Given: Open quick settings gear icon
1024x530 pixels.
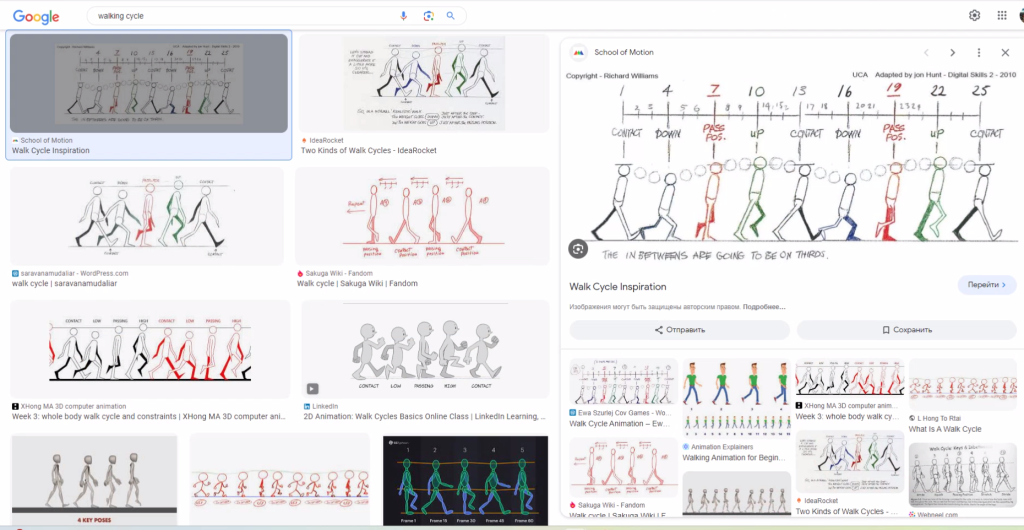Looking at the screenshot, I should tap(974, 15).
